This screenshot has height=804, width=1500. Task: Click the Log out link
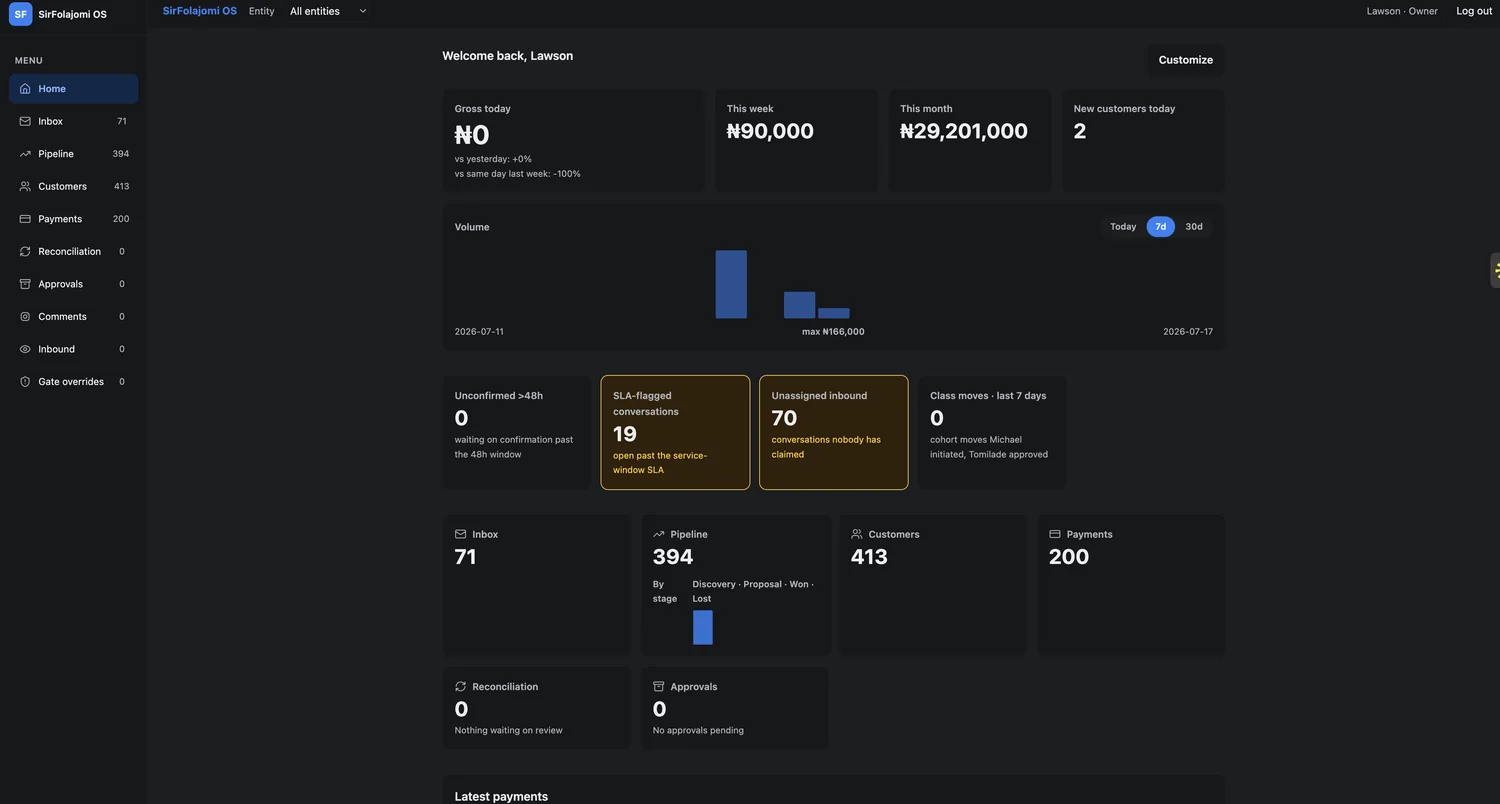pos(1474,11)
